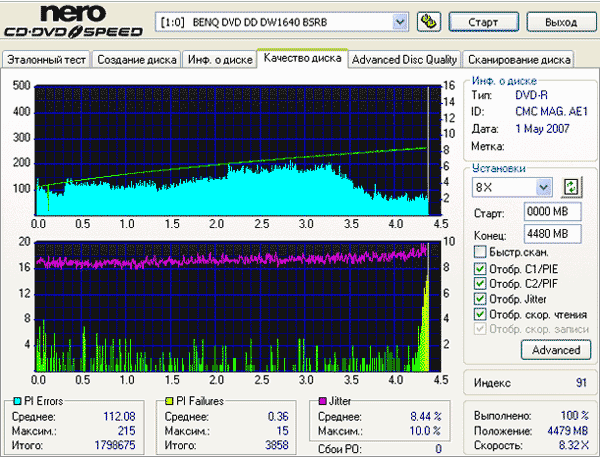Click the cyan PI Errors legend swatch
Viewport: 600px width, 457px height.
[17, 401]
